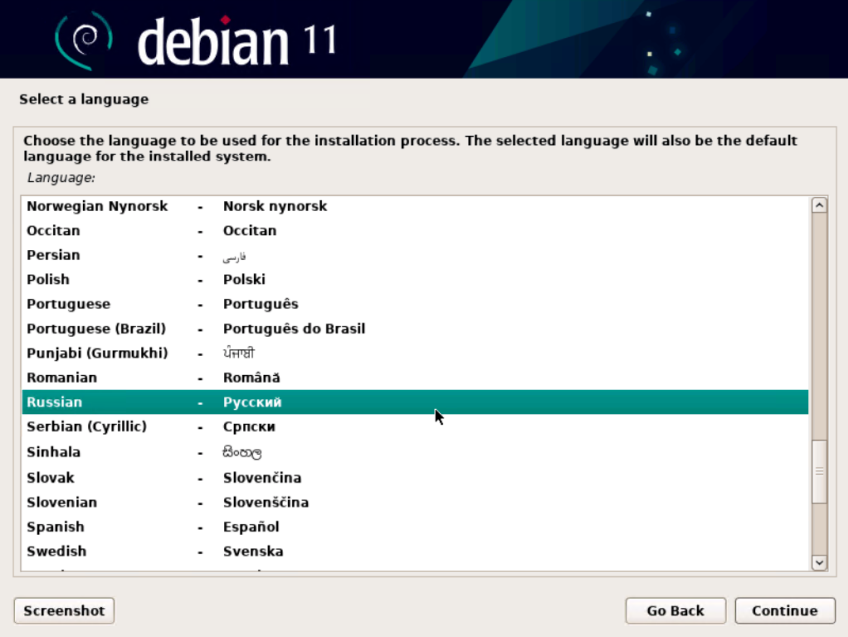Choose Swedish - Svenska
This screenshot has width=848, height=637.
(x=415, y=551)
